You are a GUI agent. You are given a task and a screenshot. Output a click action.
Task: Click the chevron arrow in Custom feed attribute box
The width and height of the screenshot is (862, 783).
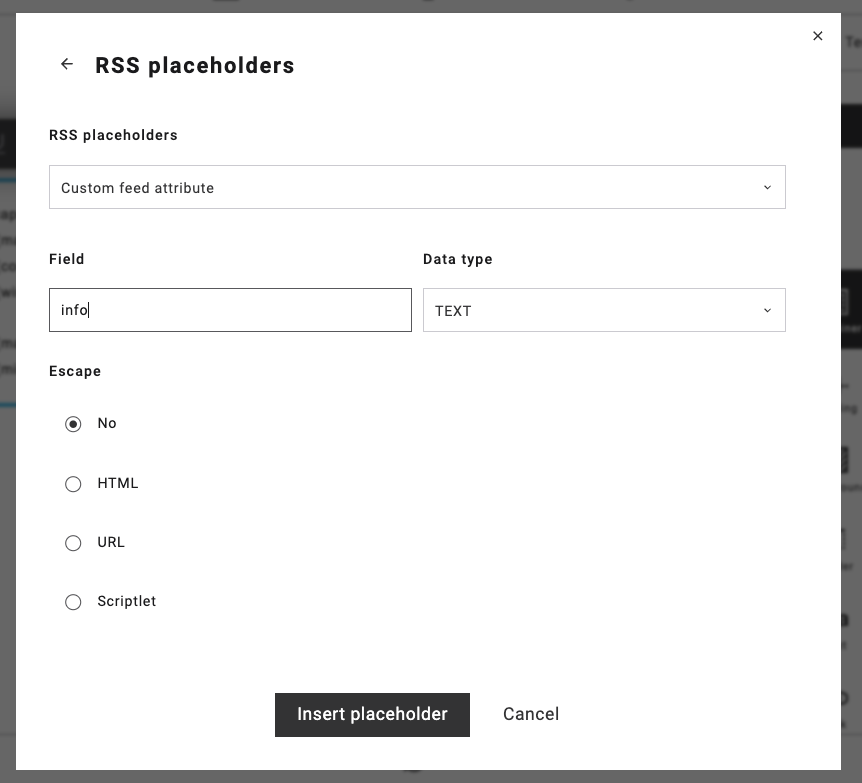tap(767, 187)
